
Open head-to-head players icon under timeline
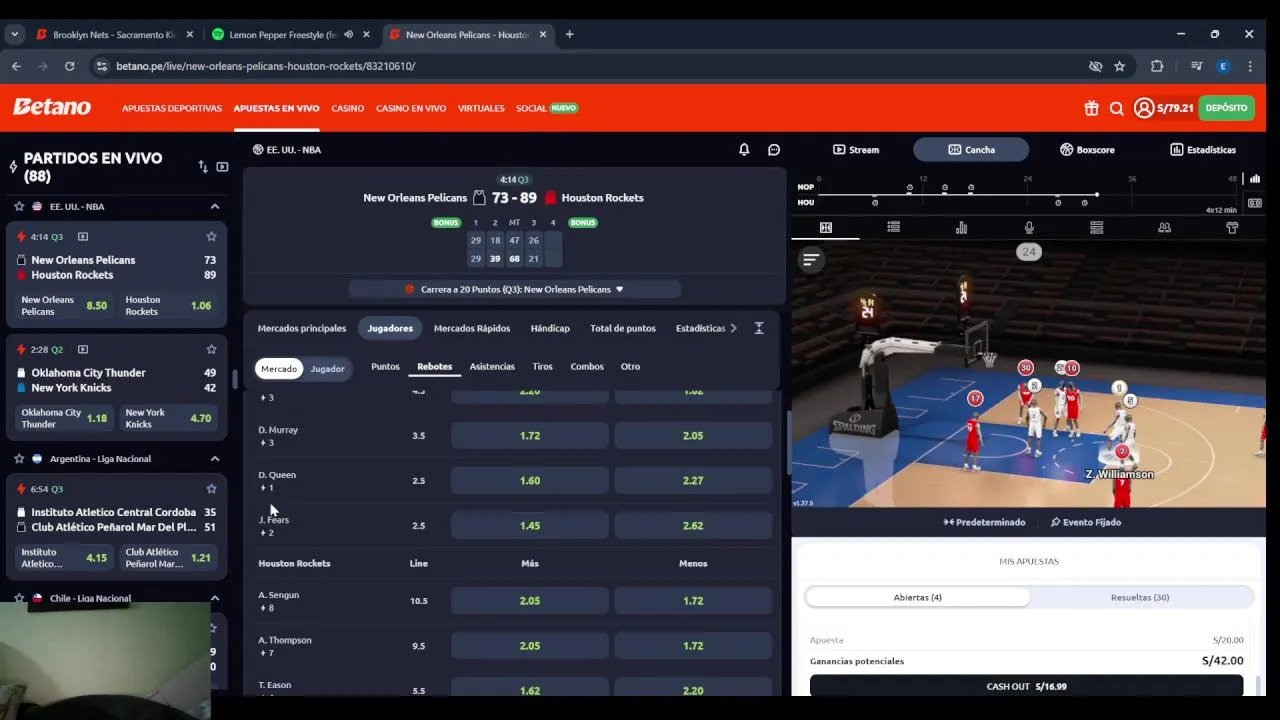1164,228
